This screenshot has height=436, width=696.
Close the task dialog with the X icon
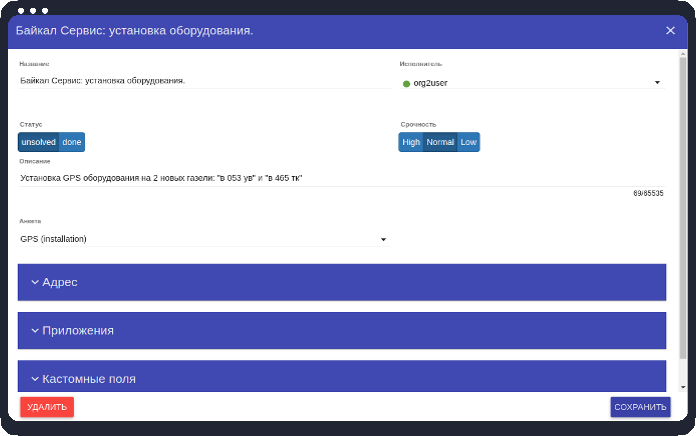670,31
